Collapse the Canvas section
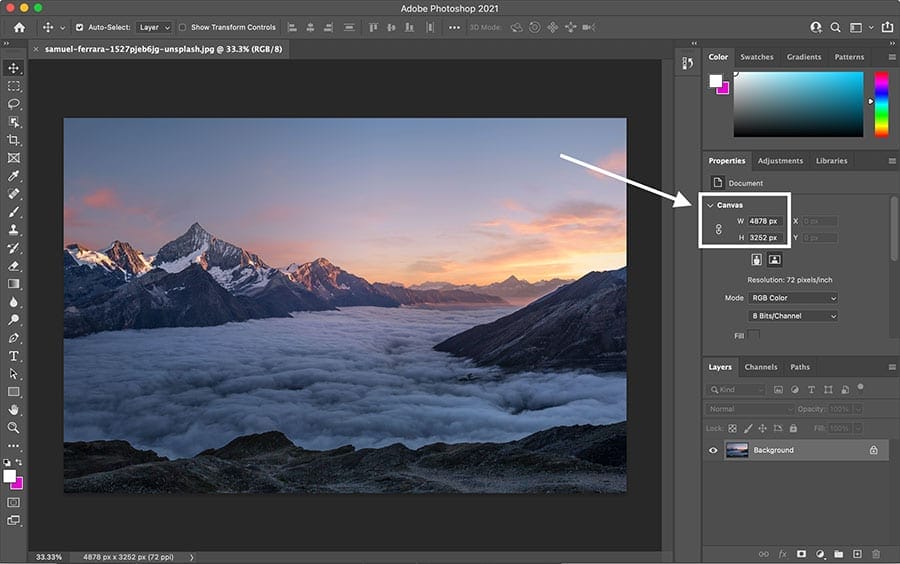The height and width of the screenshot is (564, 900). coord(710,205)
